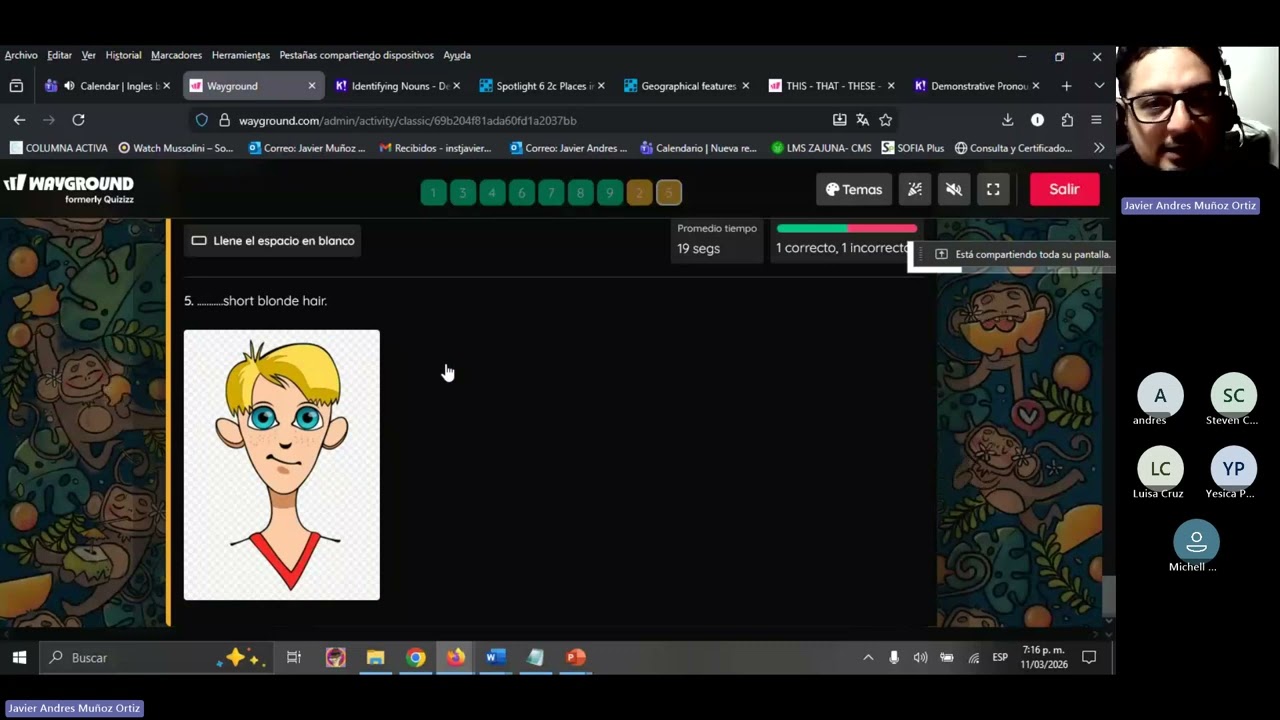Image resolution: width=1280 pixels, height=720 pixels.
Task: Close the Wayground tab
Action: [312, 86]
